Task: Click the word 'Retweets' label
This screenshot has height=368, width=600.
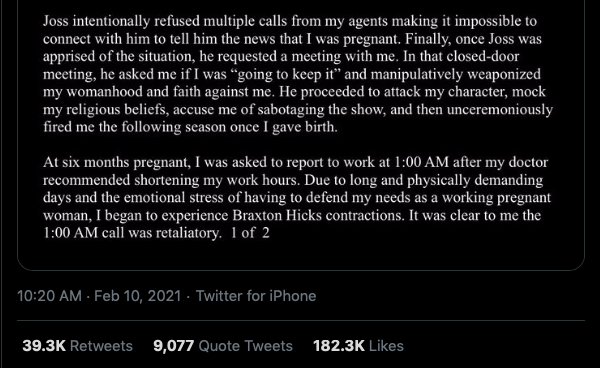Action: coord(101,346)
